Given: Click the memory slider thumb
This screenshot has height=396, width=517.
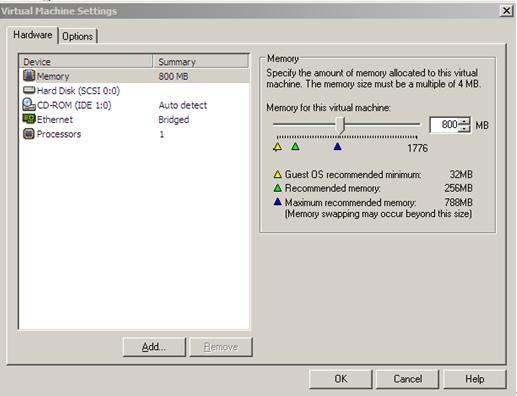Looking at the screenshot, I should coord(340,125).
